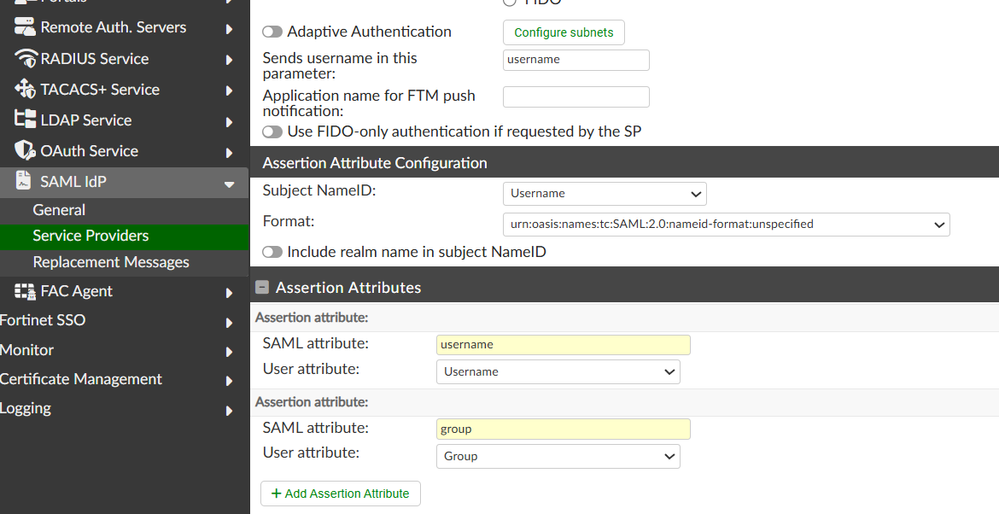The image size is (999, 514).
Task: Click the OAuth Service shield icon
Action: click(25, 151)
